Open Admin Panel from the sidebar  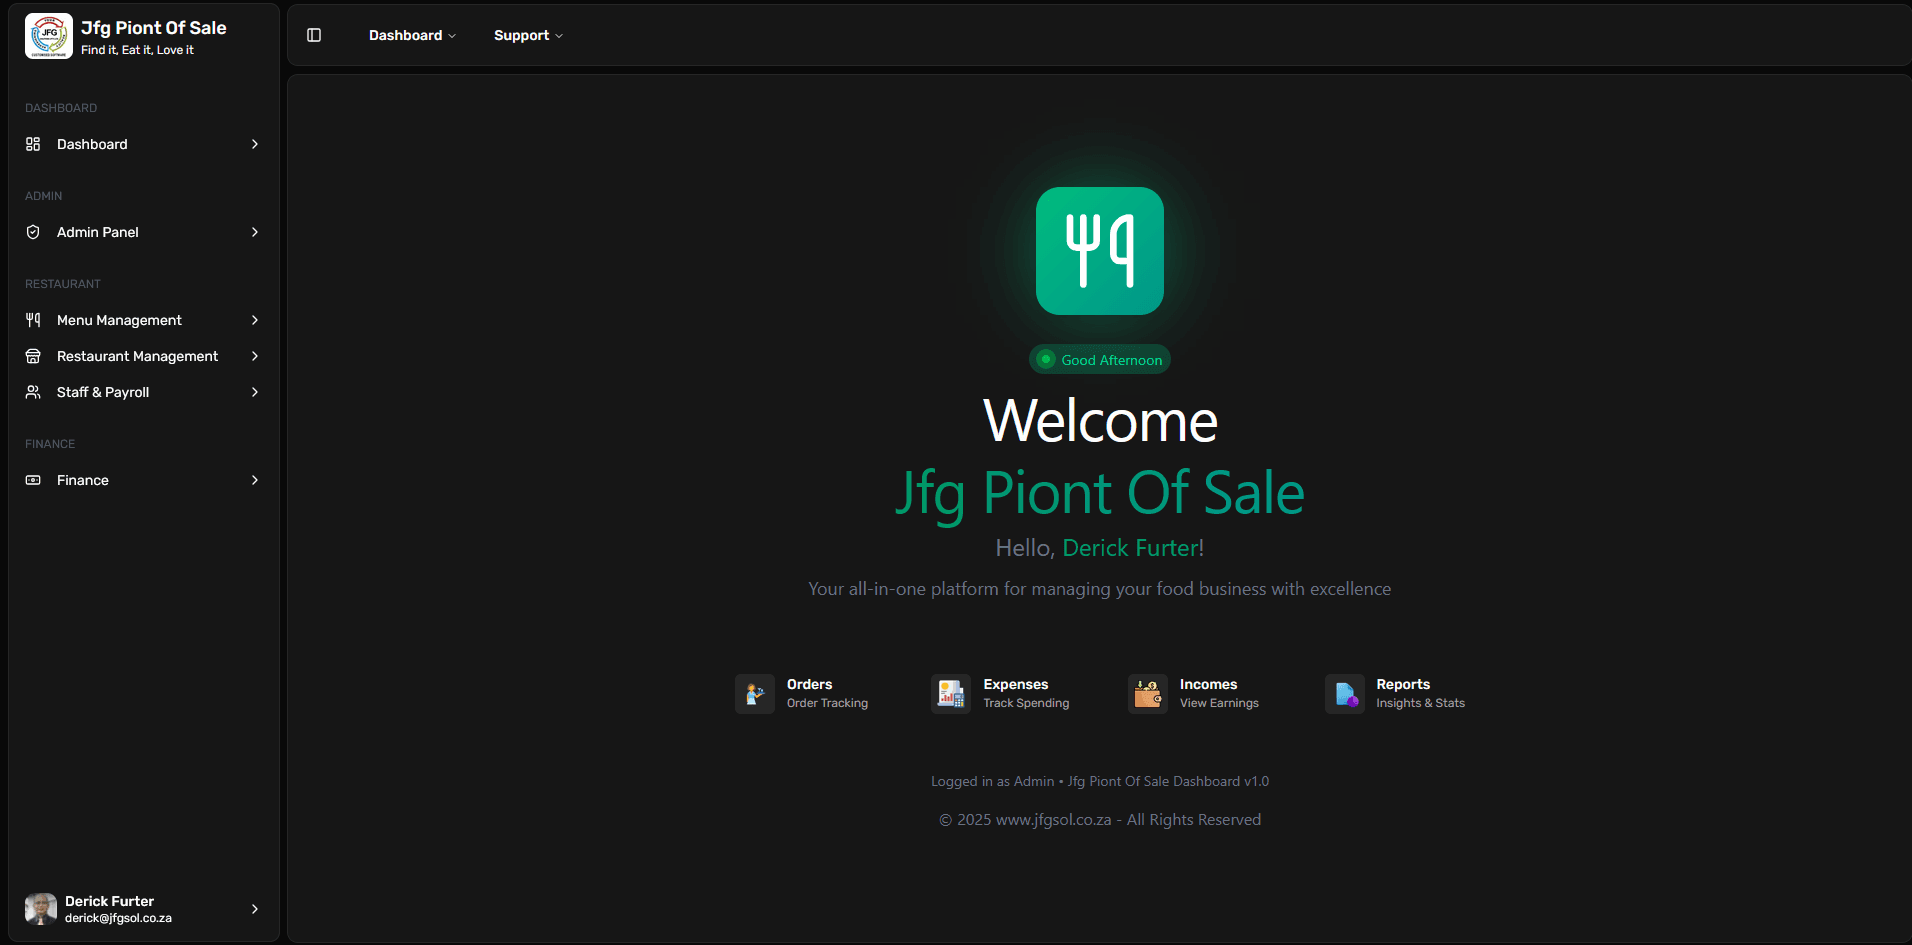point(100,231)
